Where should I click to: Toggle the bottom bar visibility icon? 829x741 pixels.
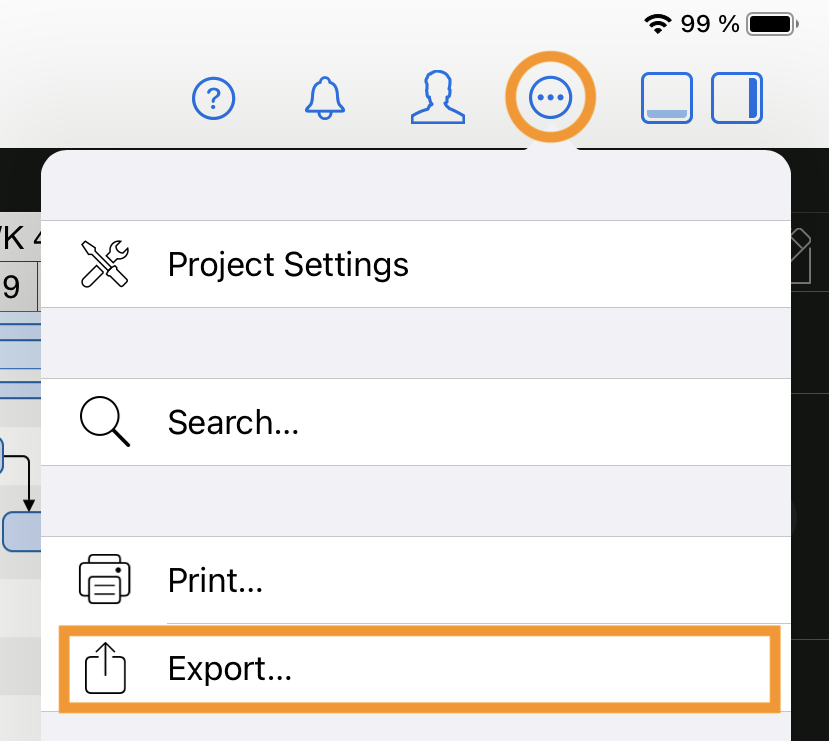pyautogui.click(x=666, y=98)
